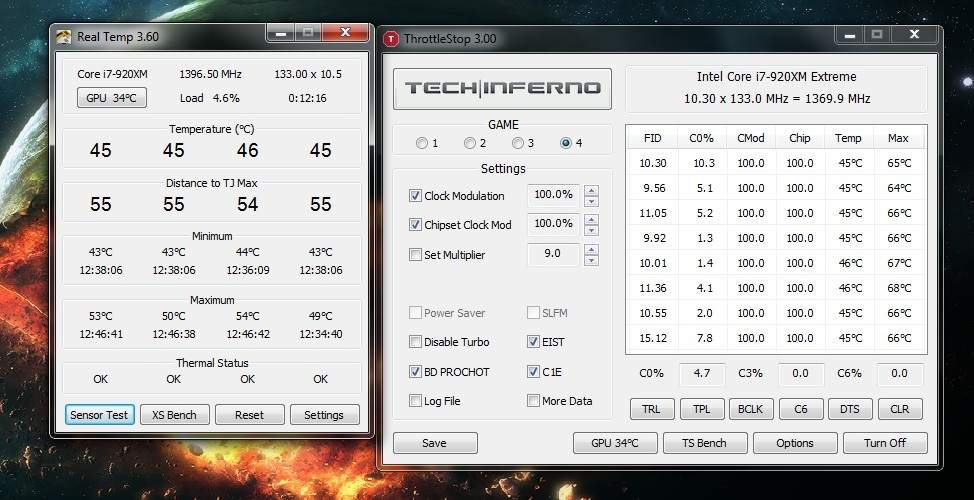Click the Save button in ThrottleStop

(435, 443)
